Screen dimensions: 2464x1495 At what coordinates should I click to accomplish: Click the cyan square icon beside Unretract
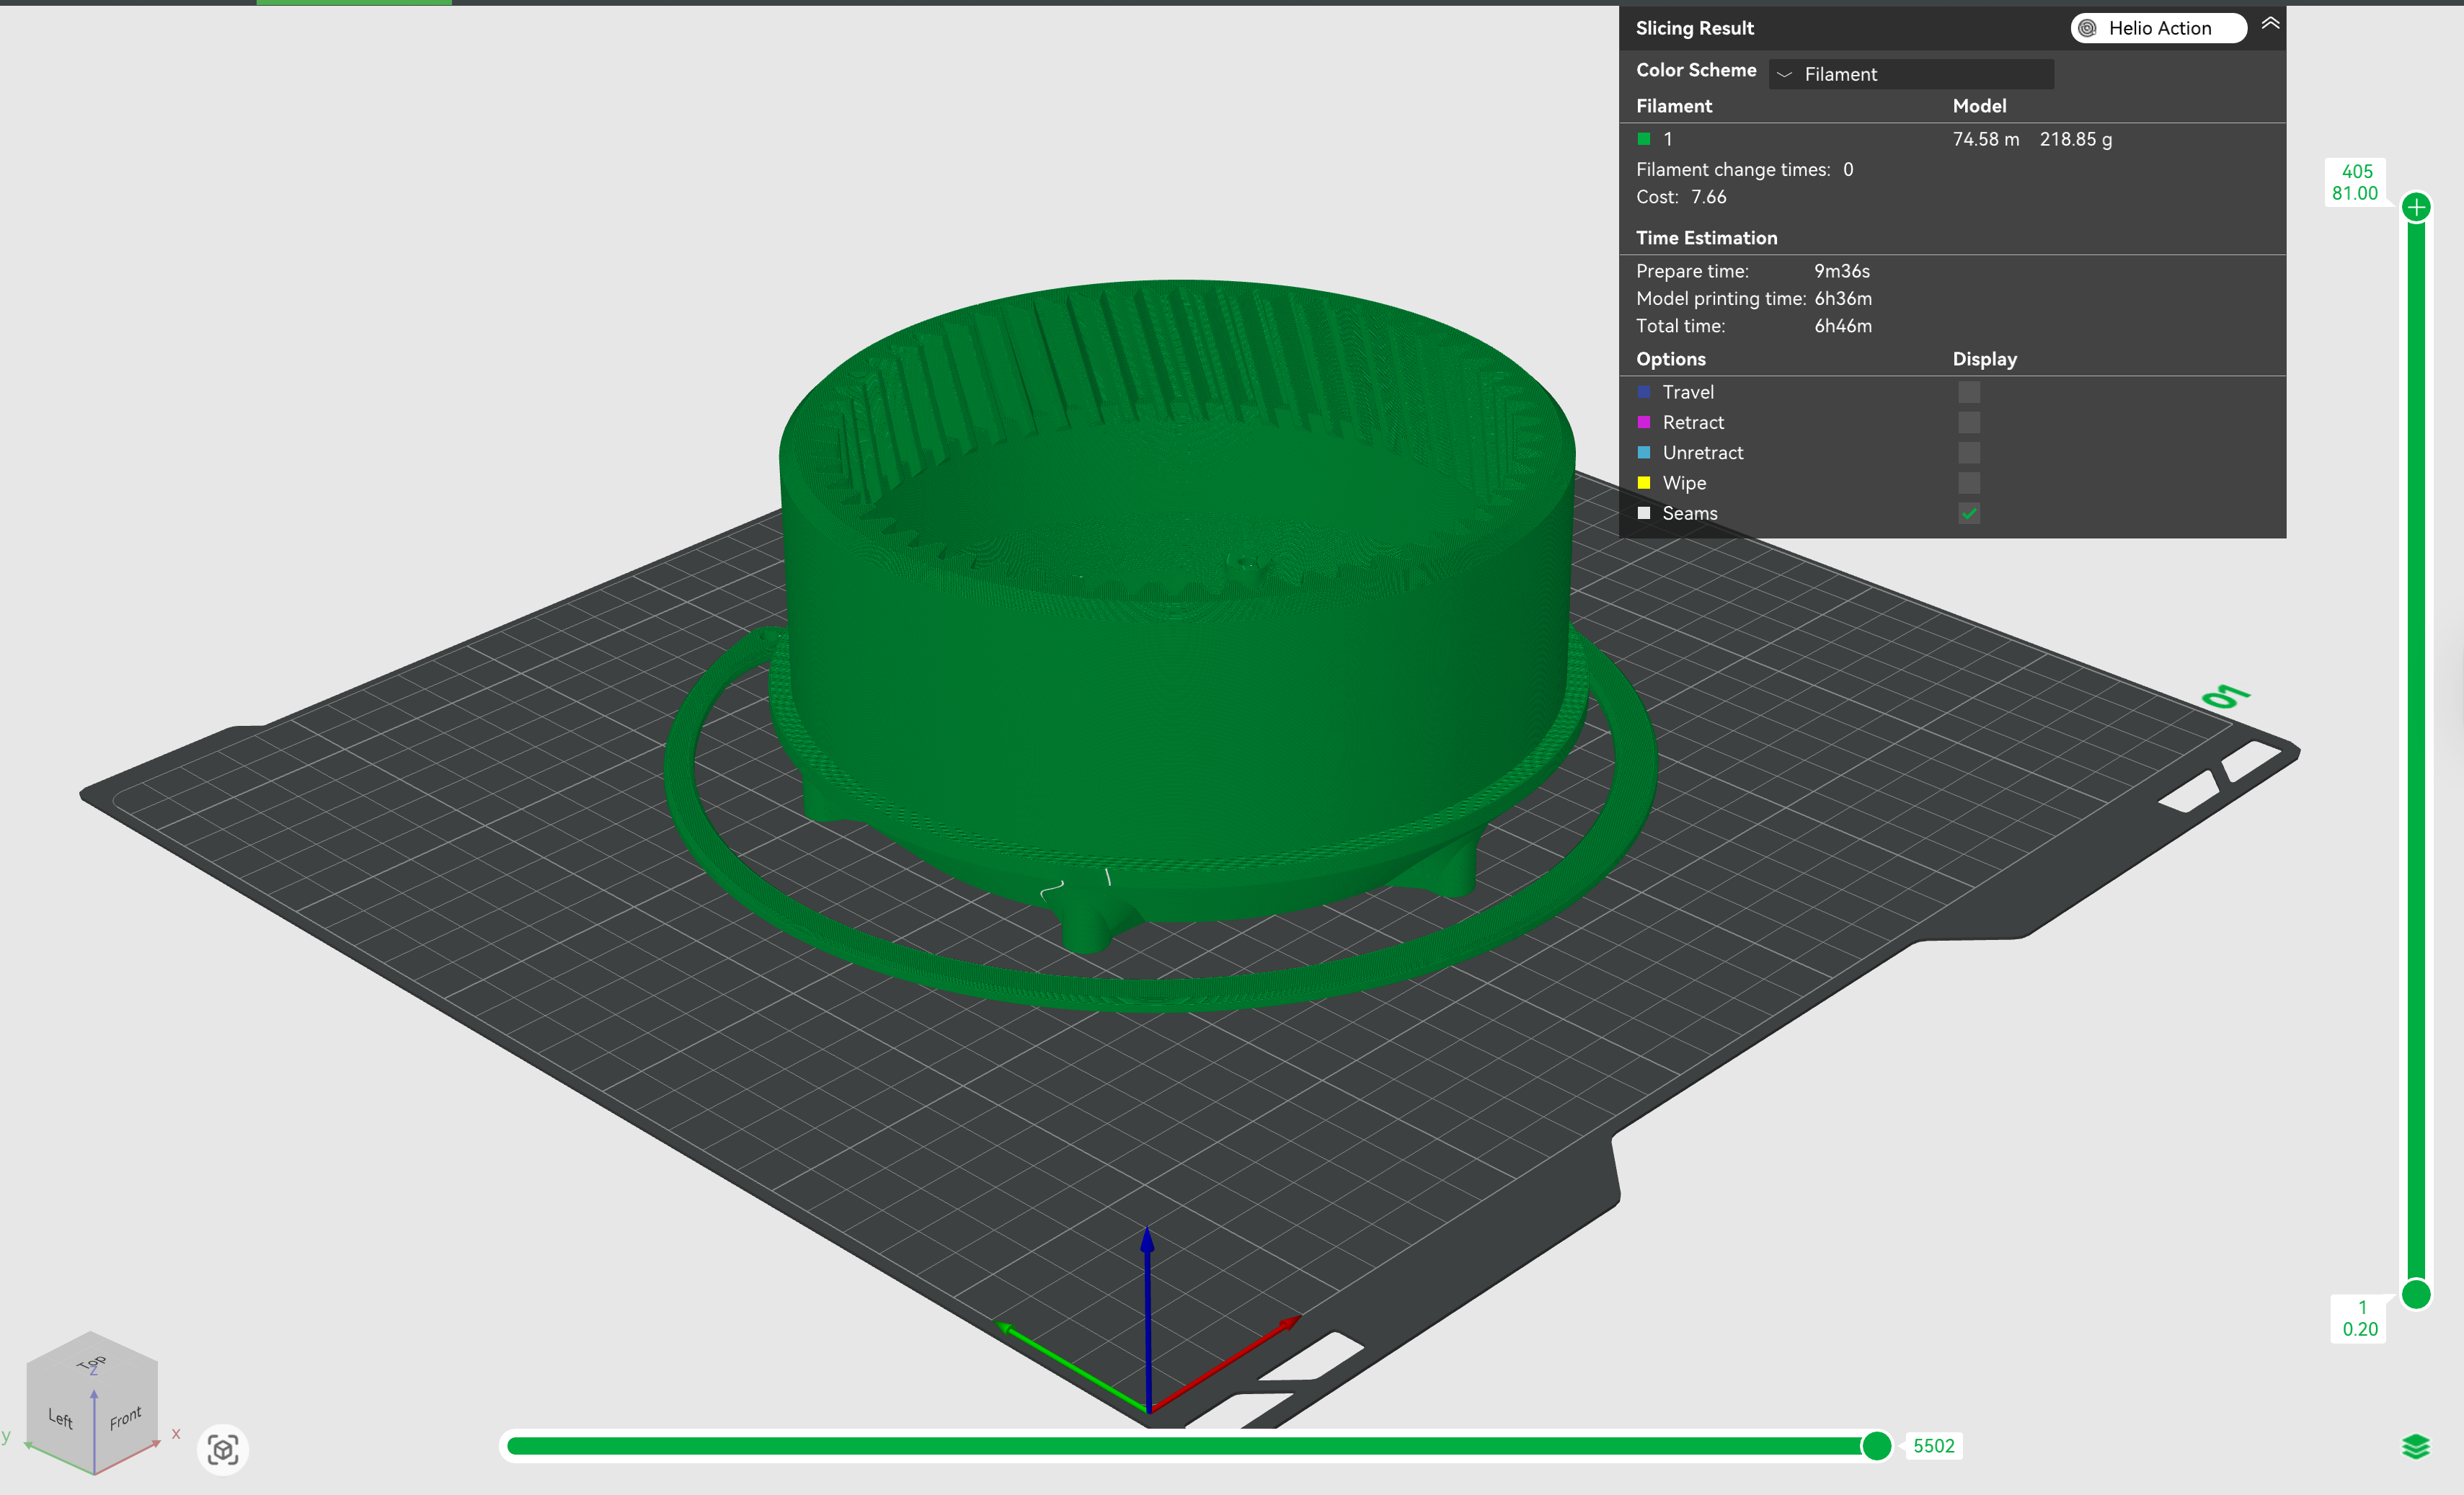(x=1644, y=452)
